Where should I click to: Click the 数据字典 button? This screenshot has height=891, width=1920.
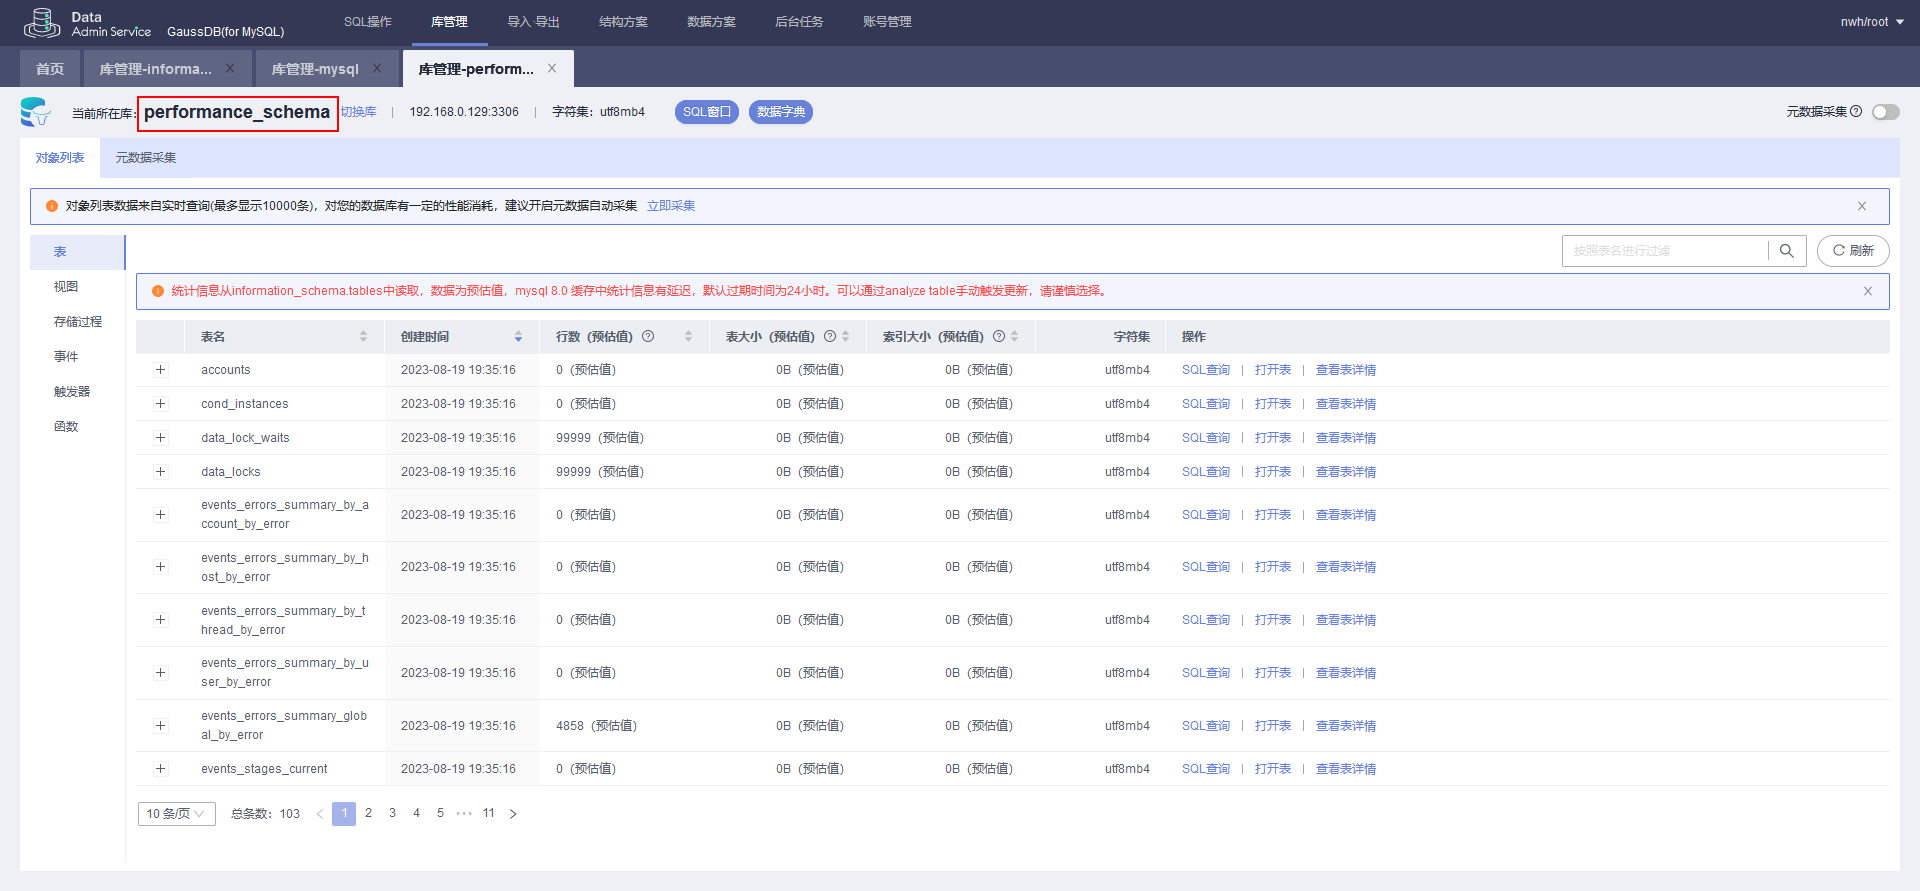[781, 112]
